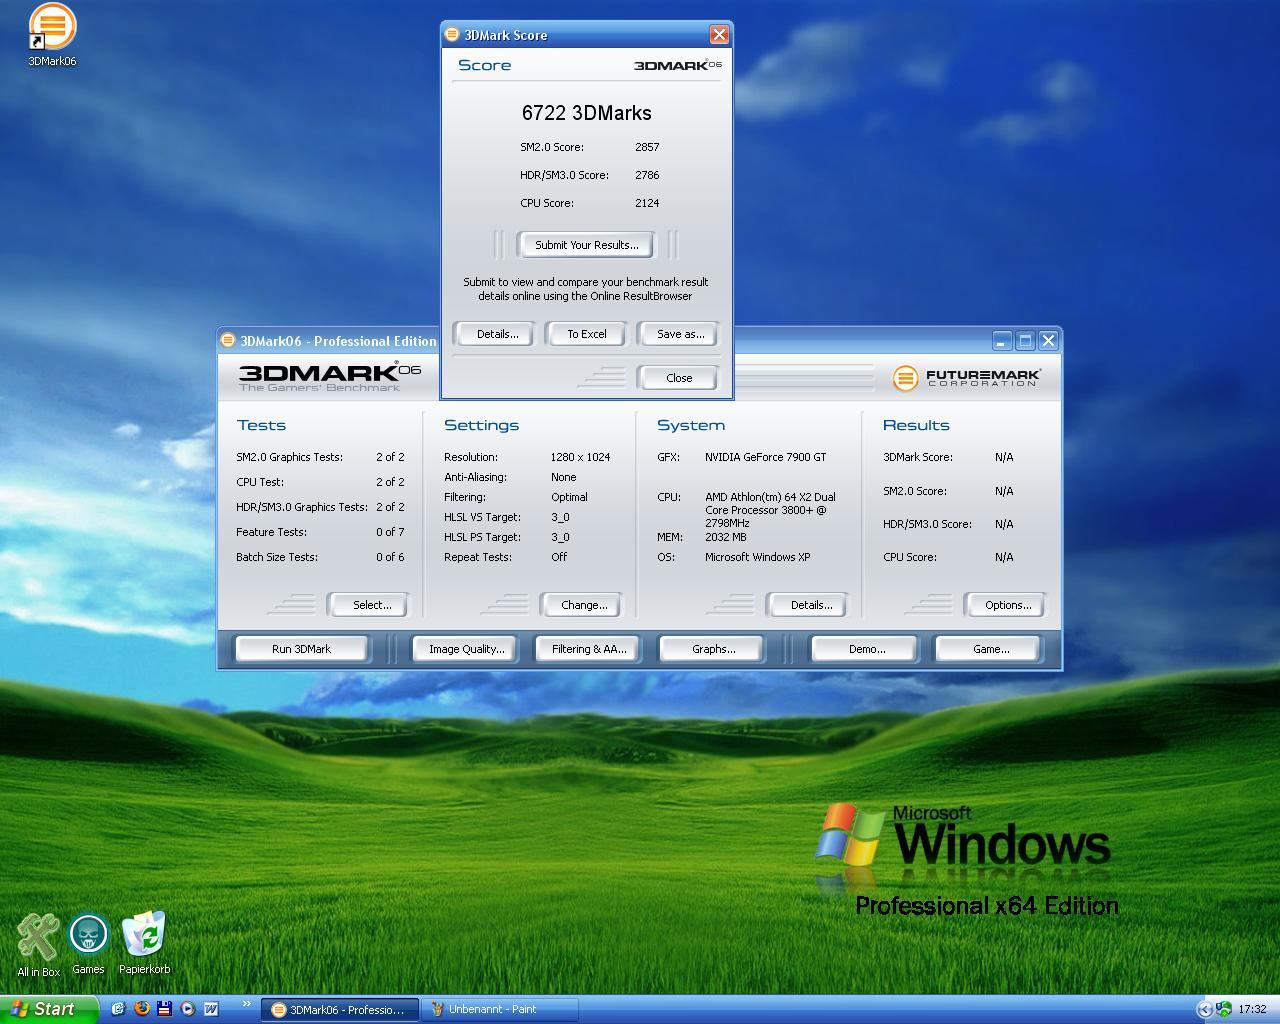Open Filtering & AA tool
This screenshot has height=1024, width=1280.
(x=589, y=649)
